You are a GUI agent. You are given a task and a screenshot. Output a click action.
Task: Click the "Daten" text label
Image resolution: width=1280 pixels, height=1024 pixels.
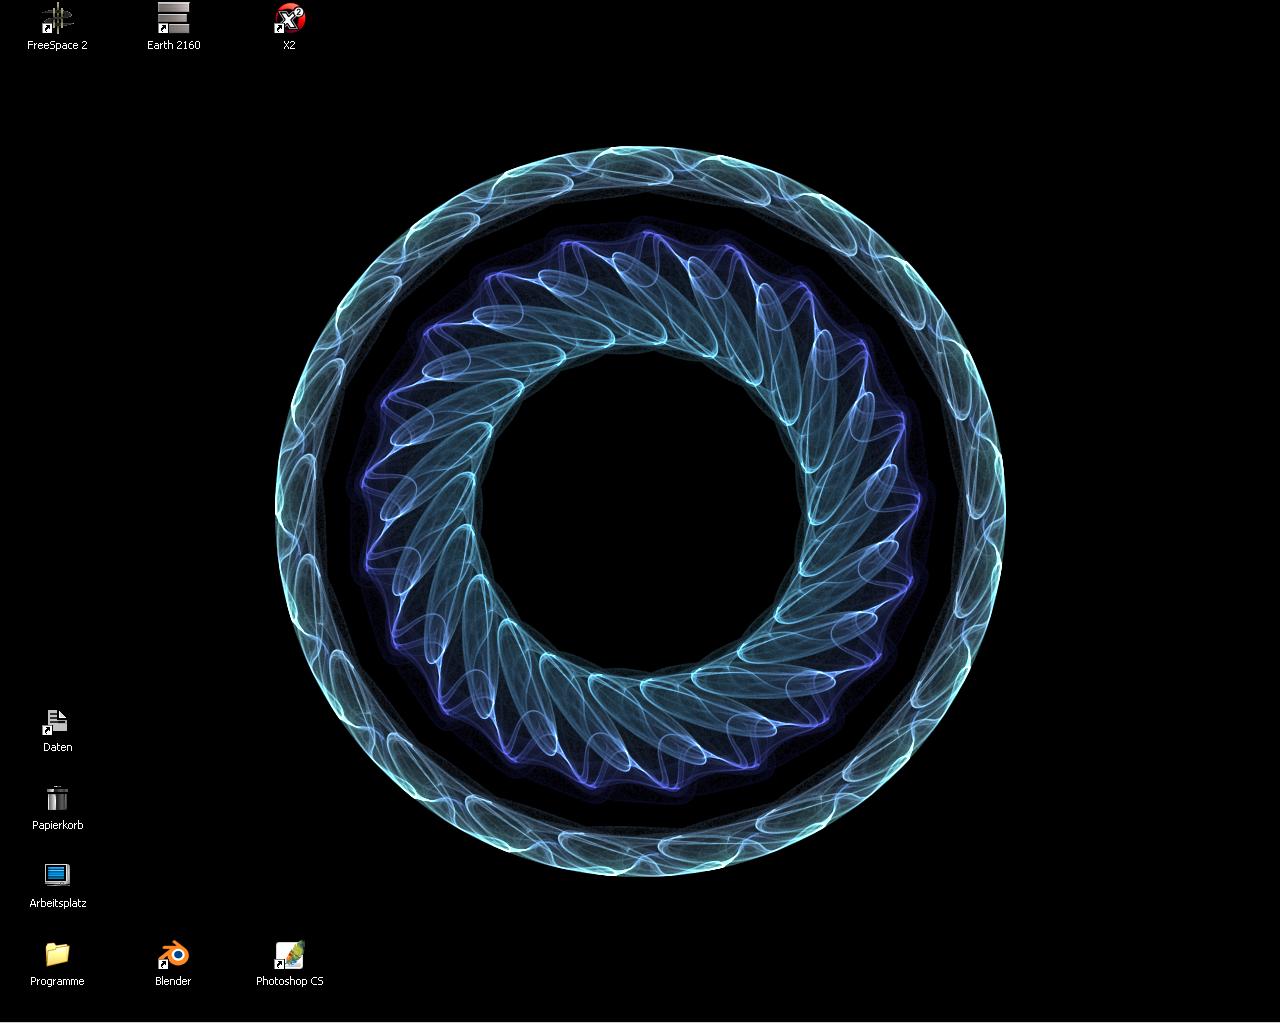pyautogui.click(x=57, y=748)
